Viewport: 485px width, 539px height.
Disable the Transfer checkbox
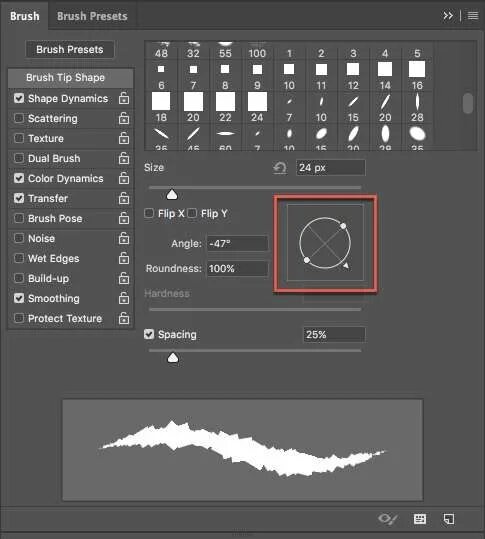(19, 198)
